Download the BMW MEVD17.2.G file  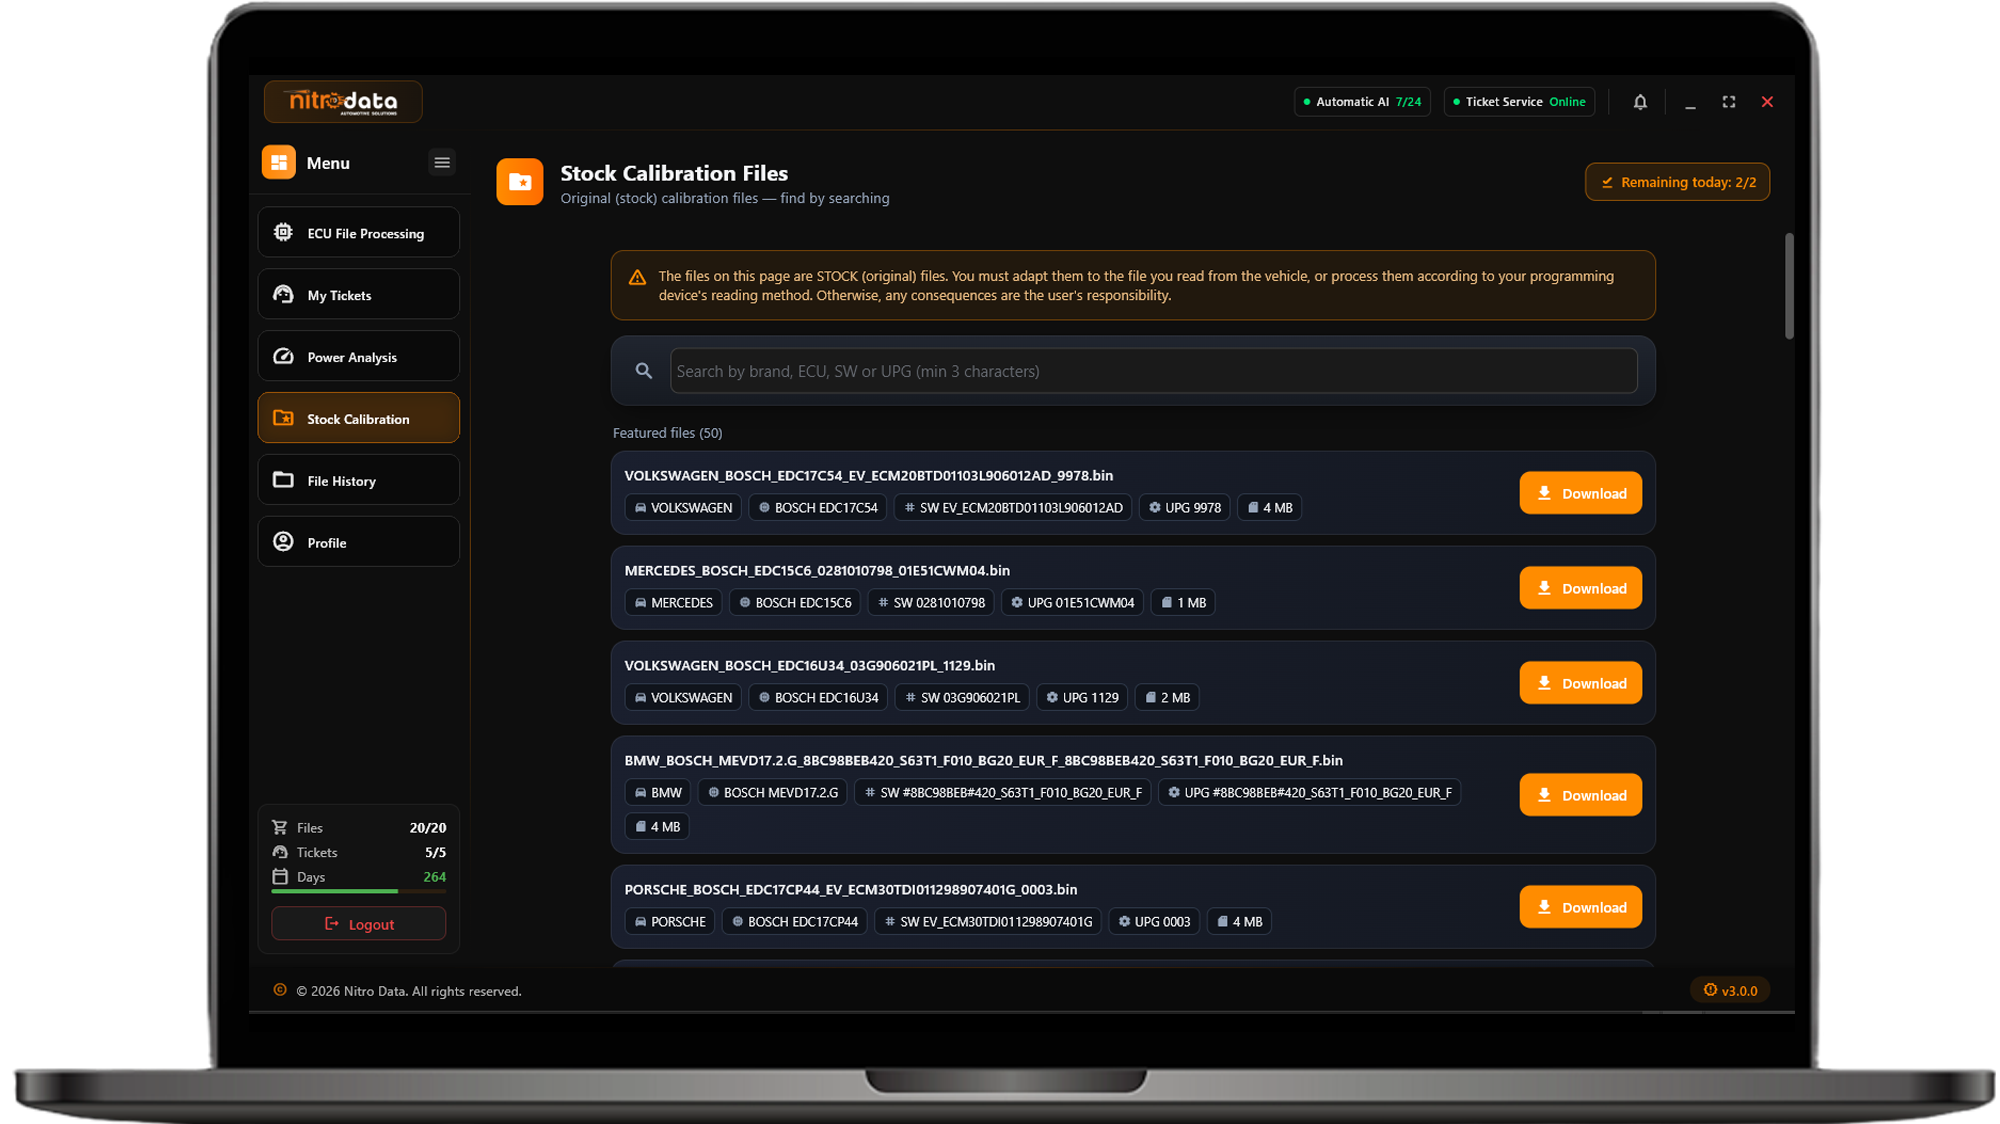click(x=1581, y=795)
